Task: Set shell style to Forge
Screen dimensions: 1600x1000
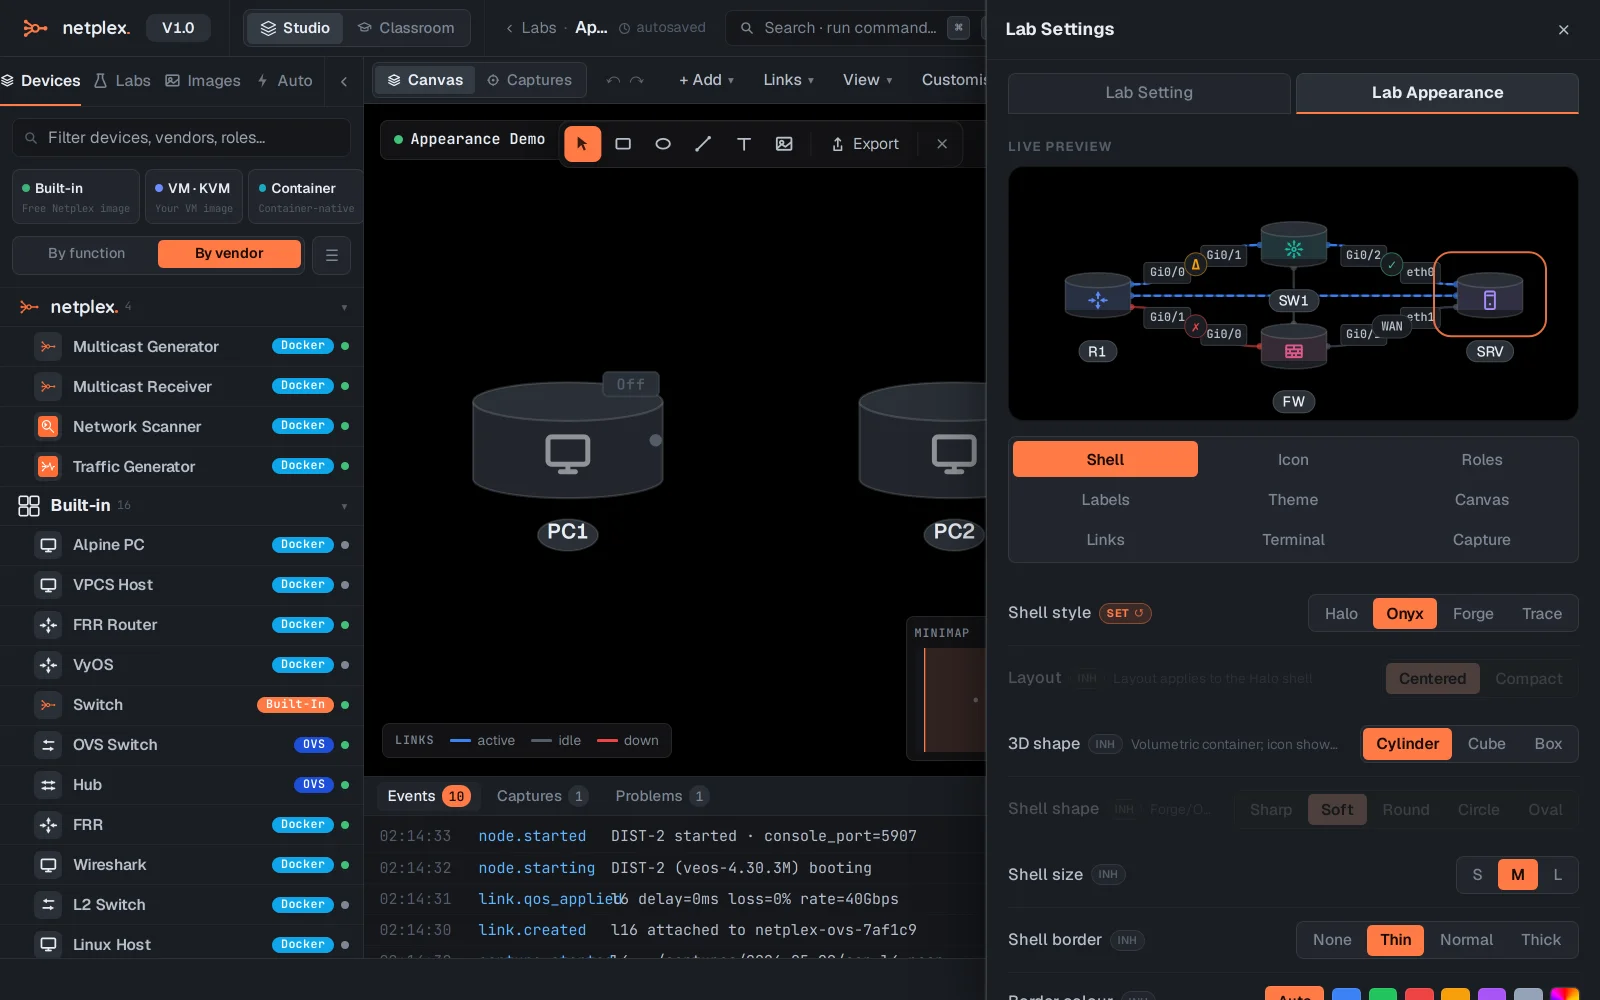Action: [1473, 614]
